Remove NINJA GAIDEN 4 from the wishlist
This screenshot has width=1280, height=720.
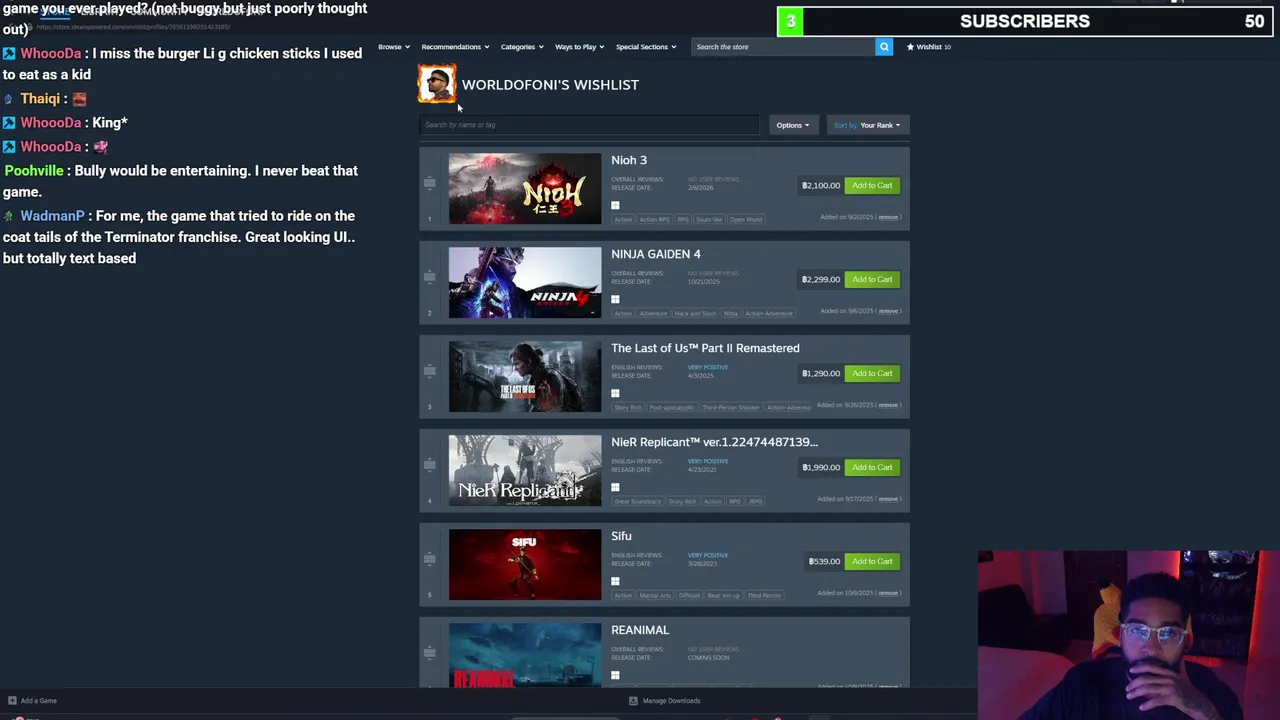tap(888, 311)
